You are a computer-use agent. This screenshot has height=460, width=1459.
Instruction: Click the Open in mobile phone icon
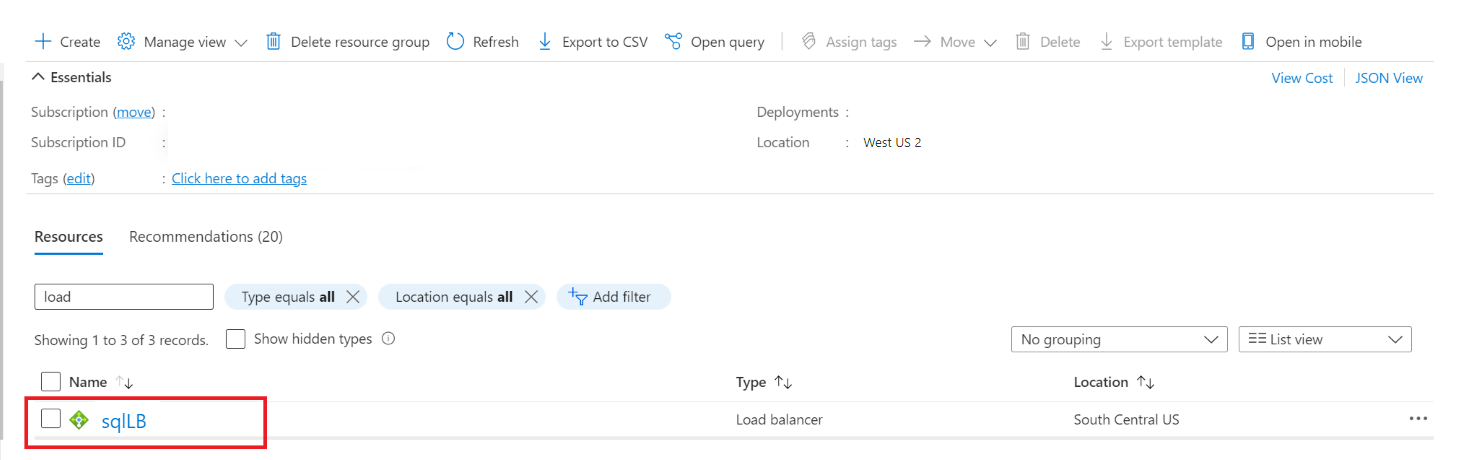(x=1248, y=41)
